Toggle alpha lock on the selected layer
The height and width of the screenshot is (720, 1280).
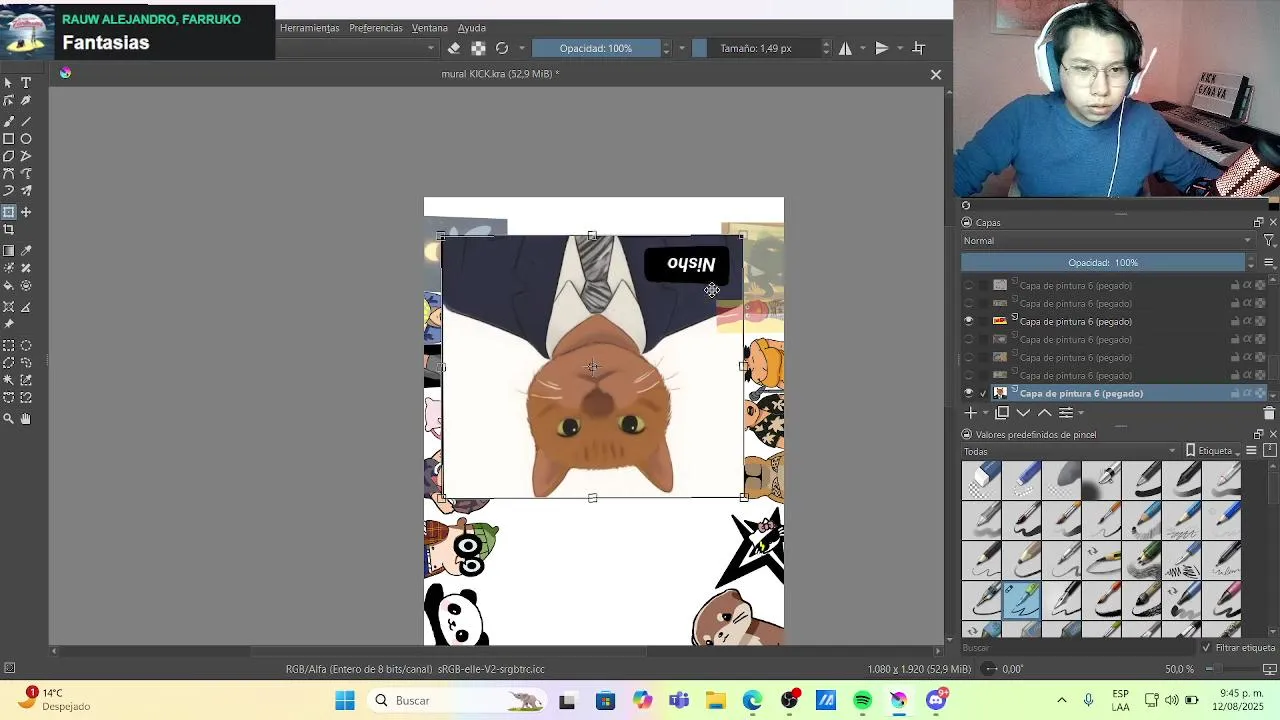coord(1259,393)
